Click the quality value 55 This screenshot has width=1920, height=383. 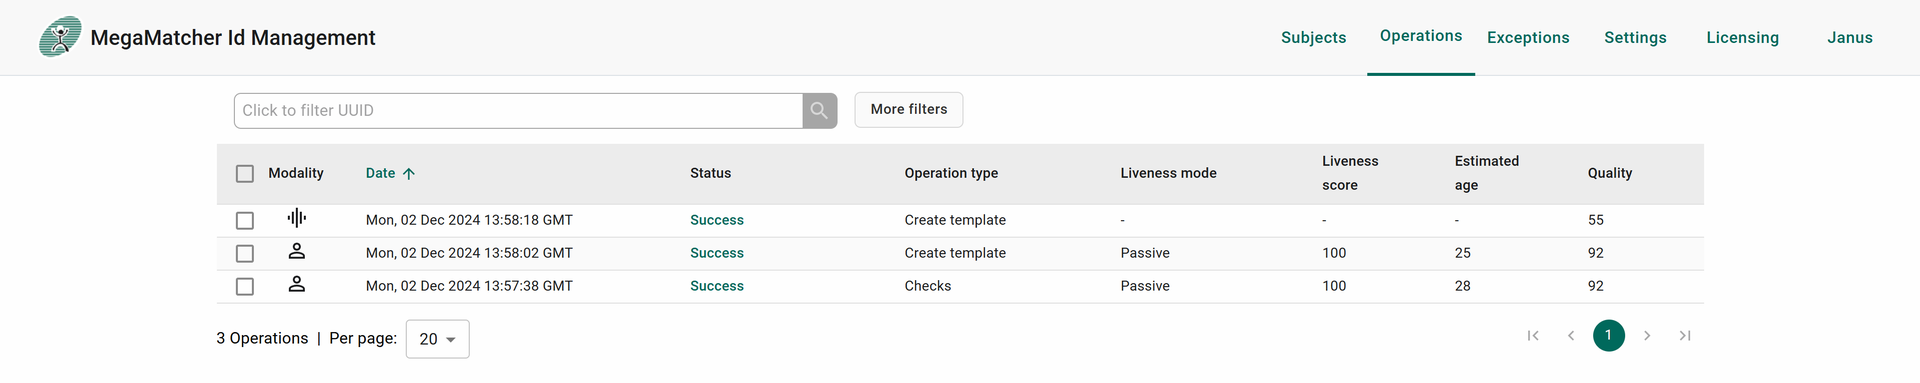pyautogui.click(x=1596, y=220)
